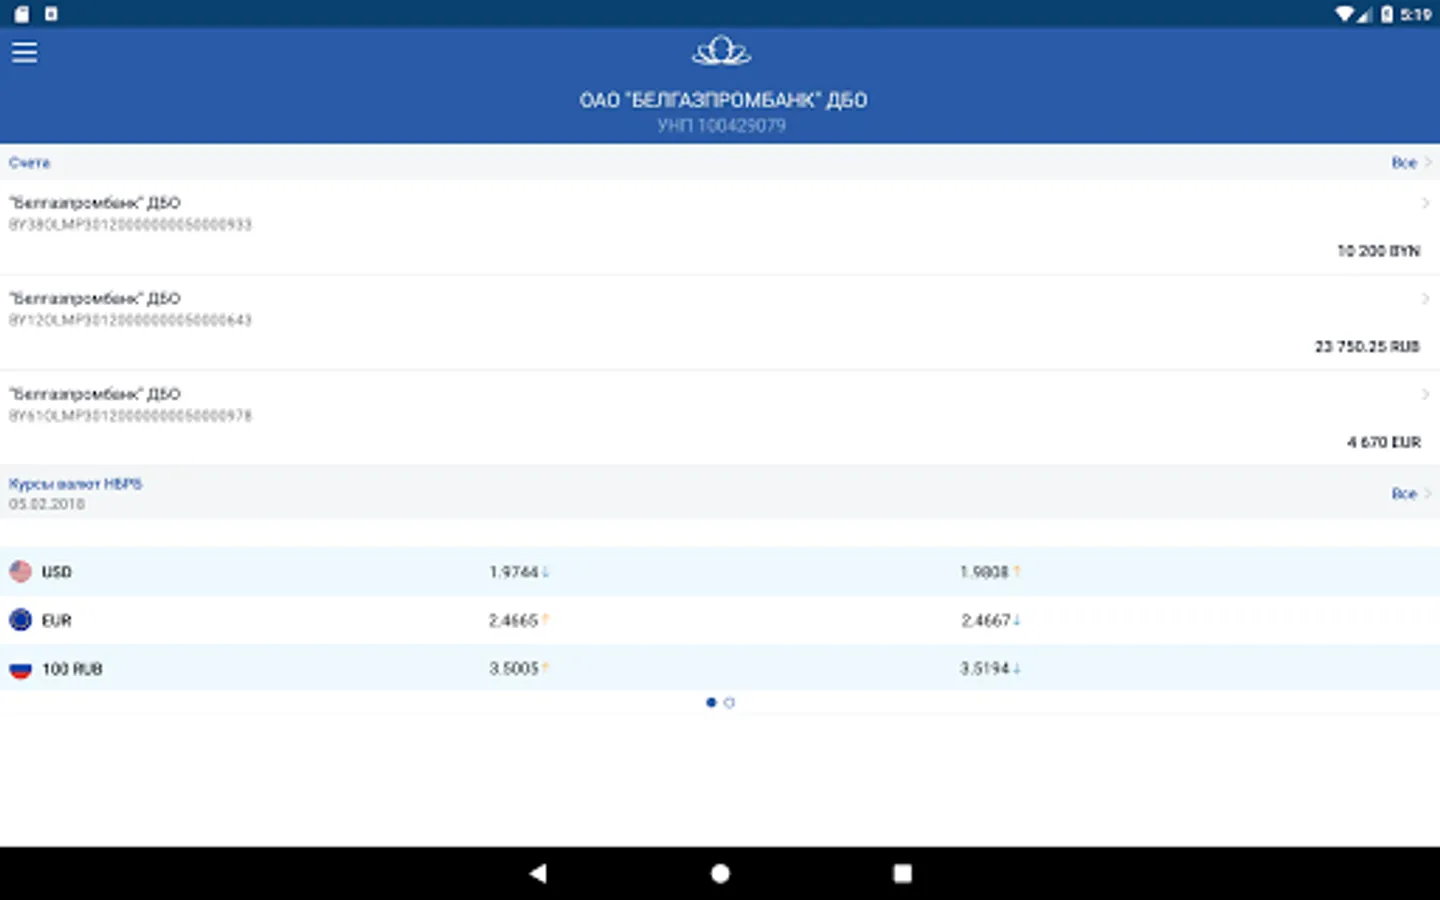This screenshot has height=900, width=1440.
Task: Click the 100 RUB currency label
Action: (72, 669)
